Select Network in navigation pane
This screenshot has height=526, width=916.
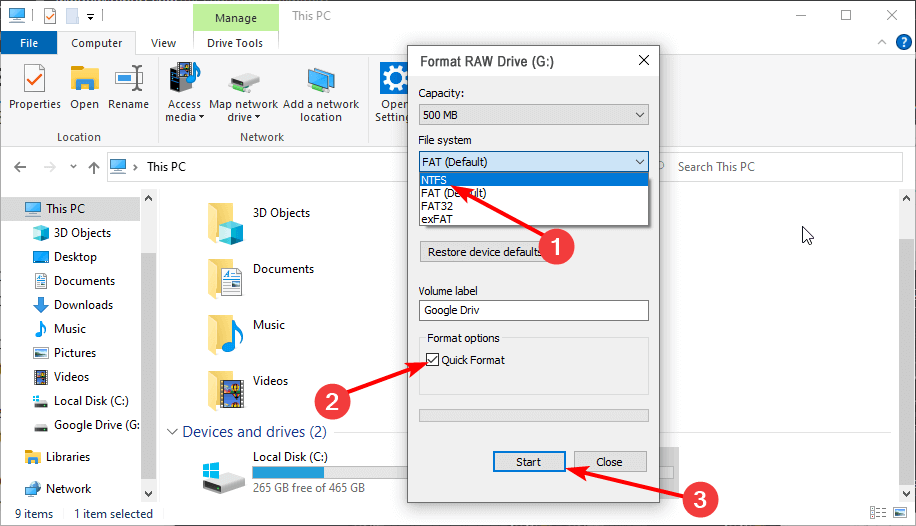[x=68, y=489]
